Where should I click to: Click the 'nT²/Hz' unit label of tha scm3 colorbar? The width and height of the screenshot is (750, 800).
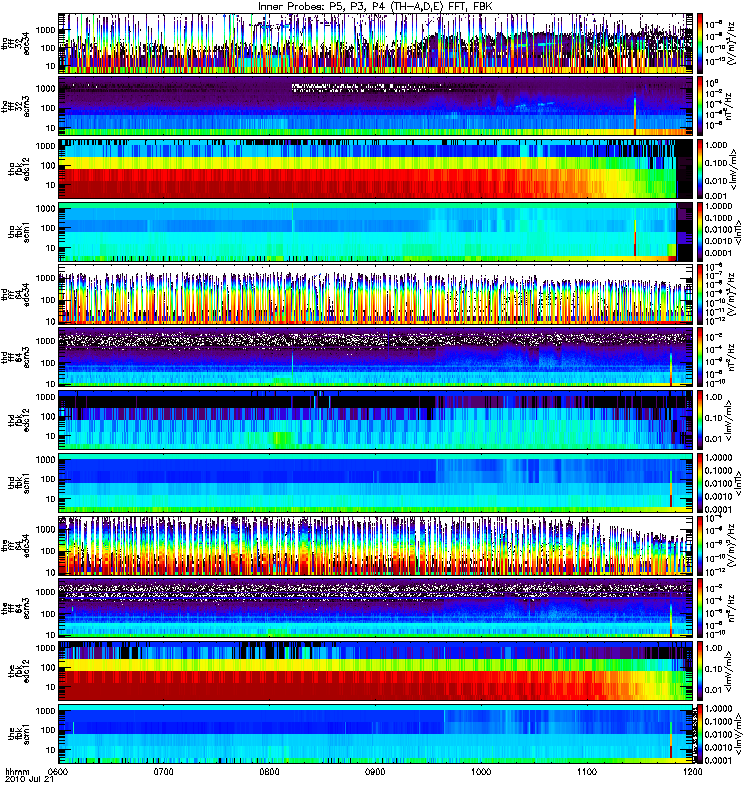(730, 106)
